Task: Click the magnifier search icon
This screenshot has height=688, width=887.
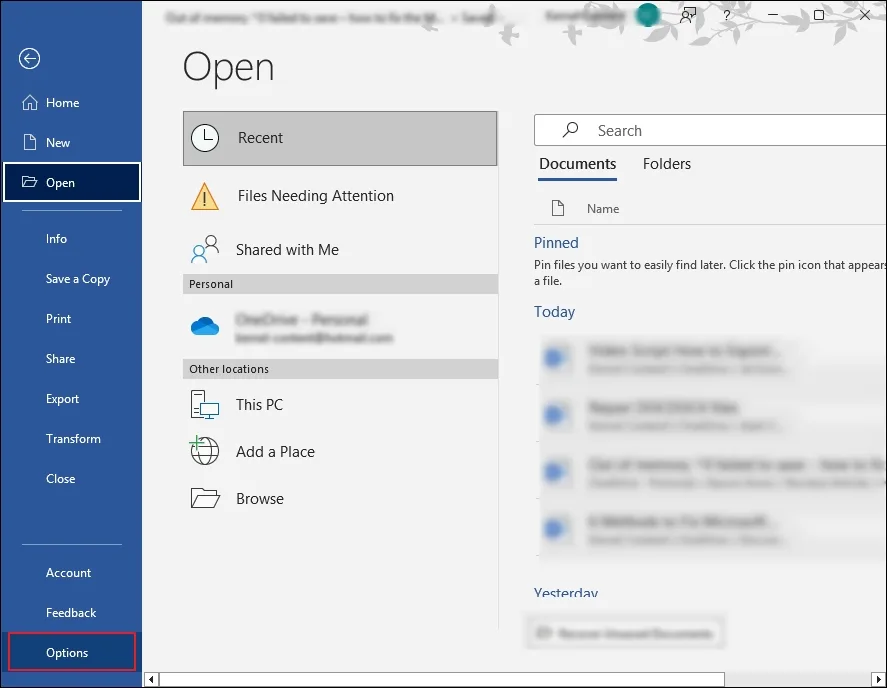Action: pos(570,130)
